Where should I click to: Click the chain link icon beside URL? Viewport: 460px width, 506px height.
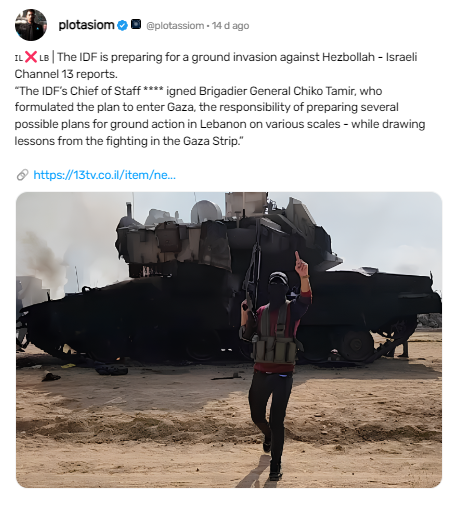(23, 175)
